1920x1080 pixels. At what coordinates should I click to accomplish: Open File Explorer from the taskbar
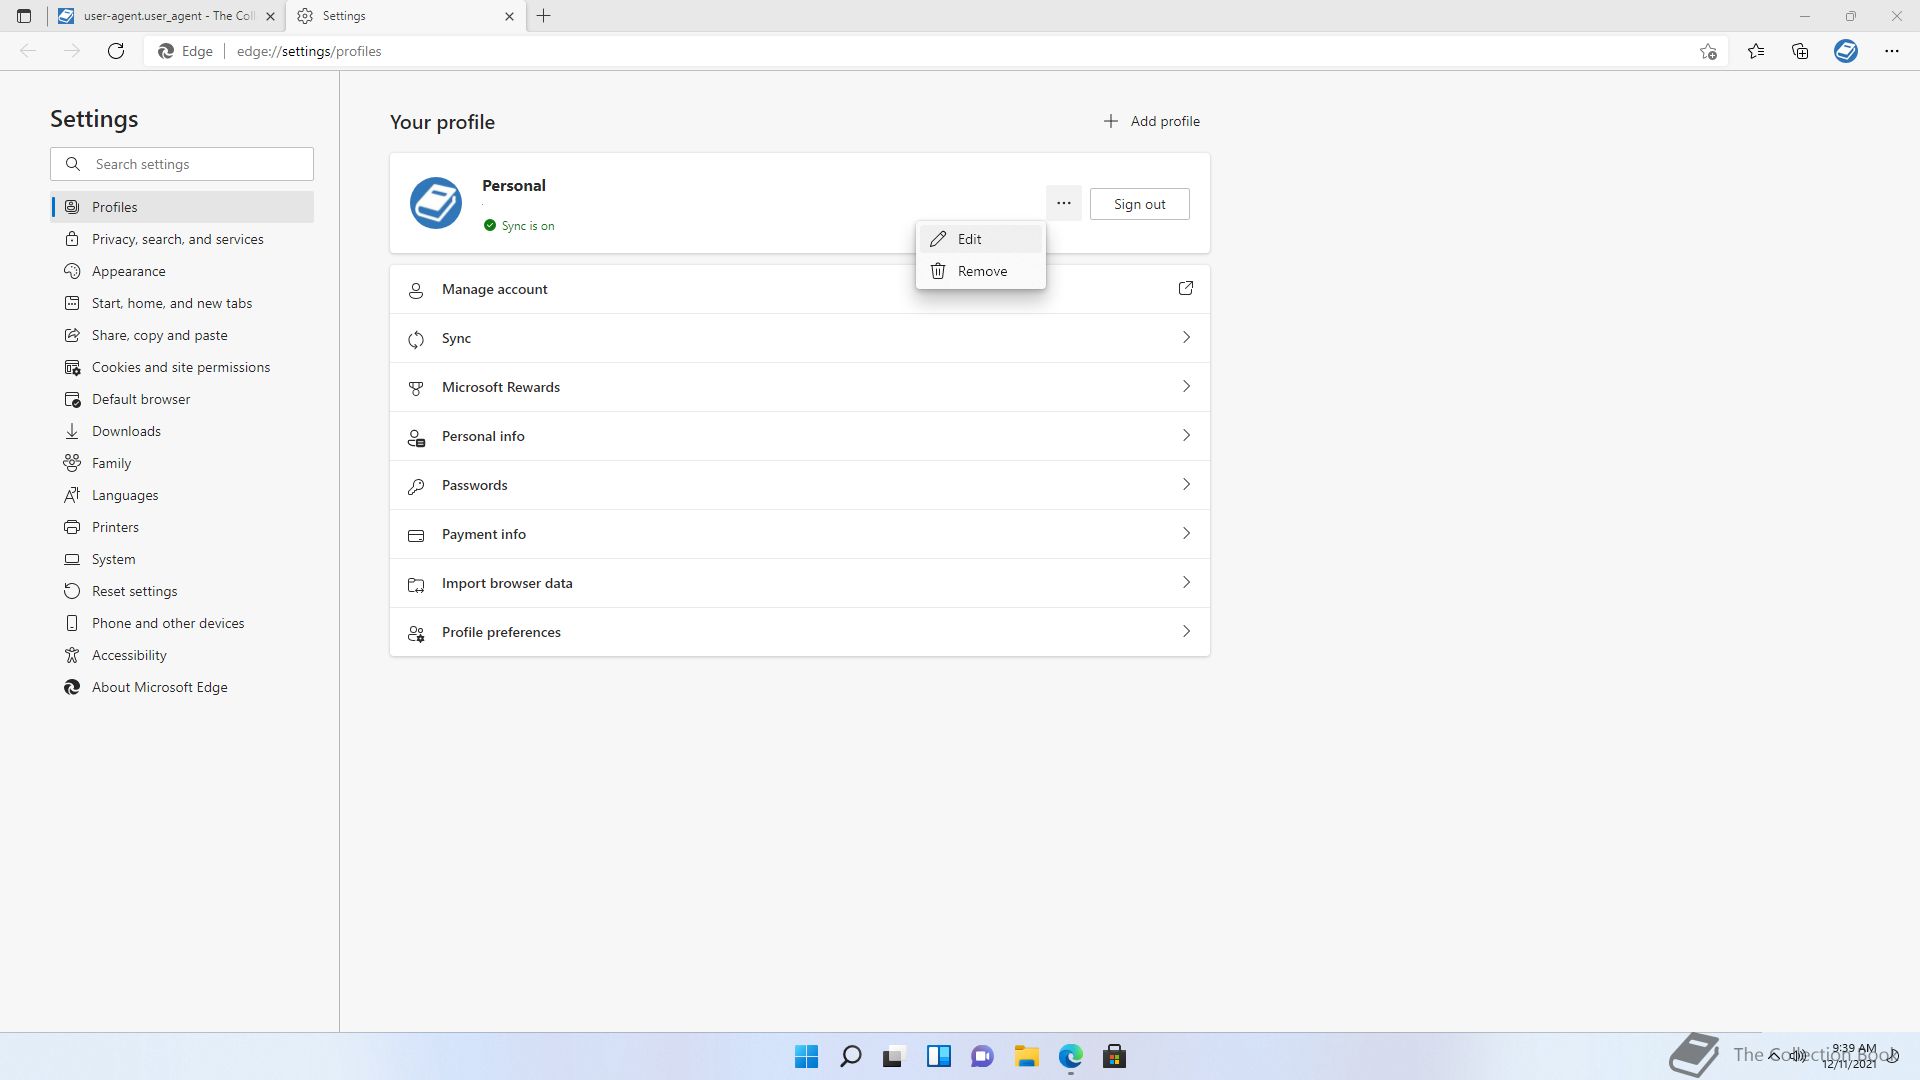click(1026, 1056)
